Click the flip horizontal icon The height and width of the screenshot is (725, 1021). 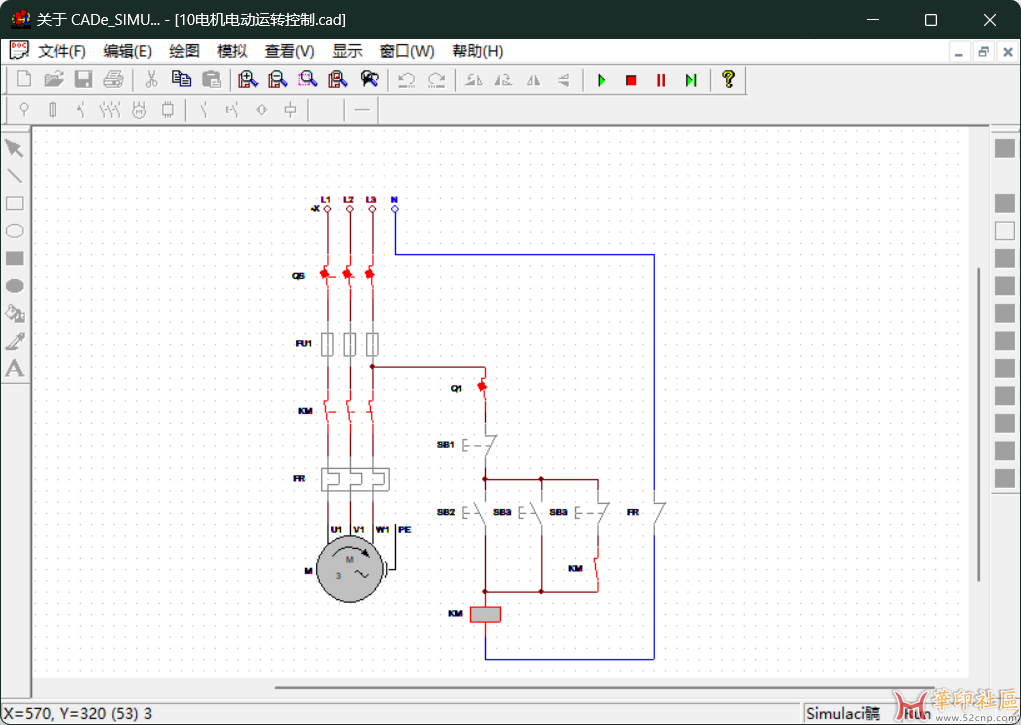point(534,80)
